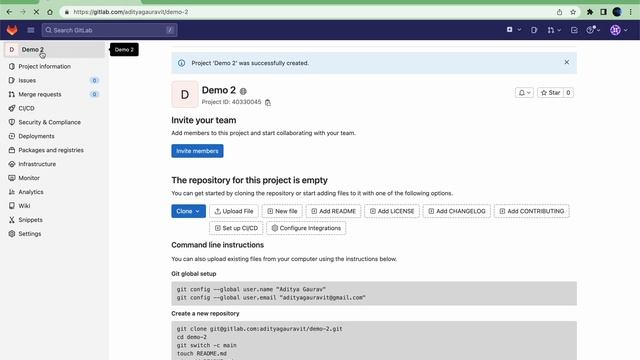Open the to-do list icon
640x360 pixels.
[x=574, y=30]
